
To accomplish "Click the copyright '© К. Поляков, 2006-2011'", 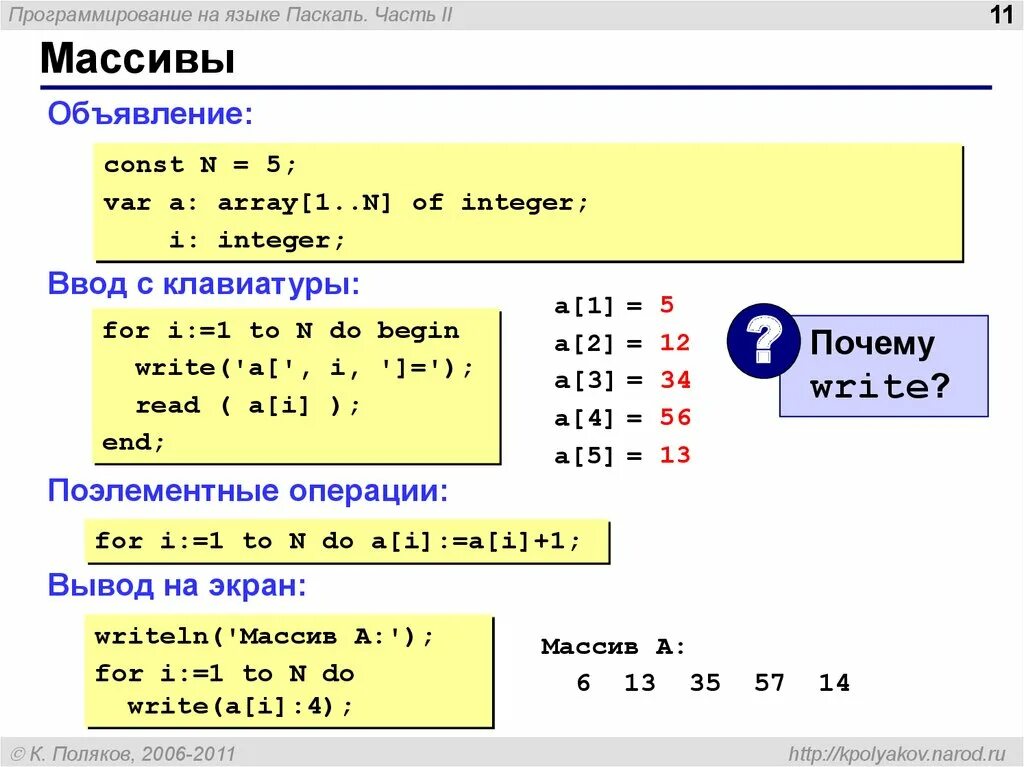I will (123, 754).
